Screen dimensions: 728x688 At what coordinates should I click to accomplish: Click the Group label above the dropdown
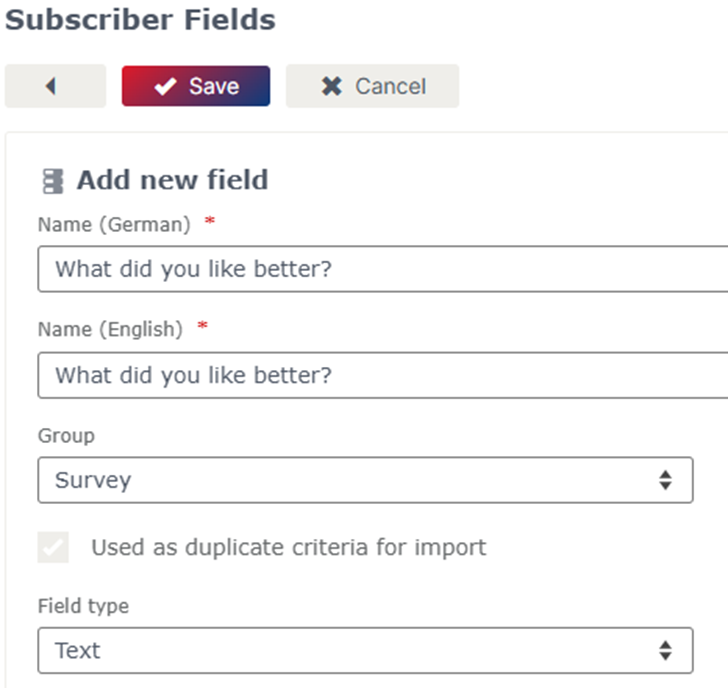pos(66,436)
